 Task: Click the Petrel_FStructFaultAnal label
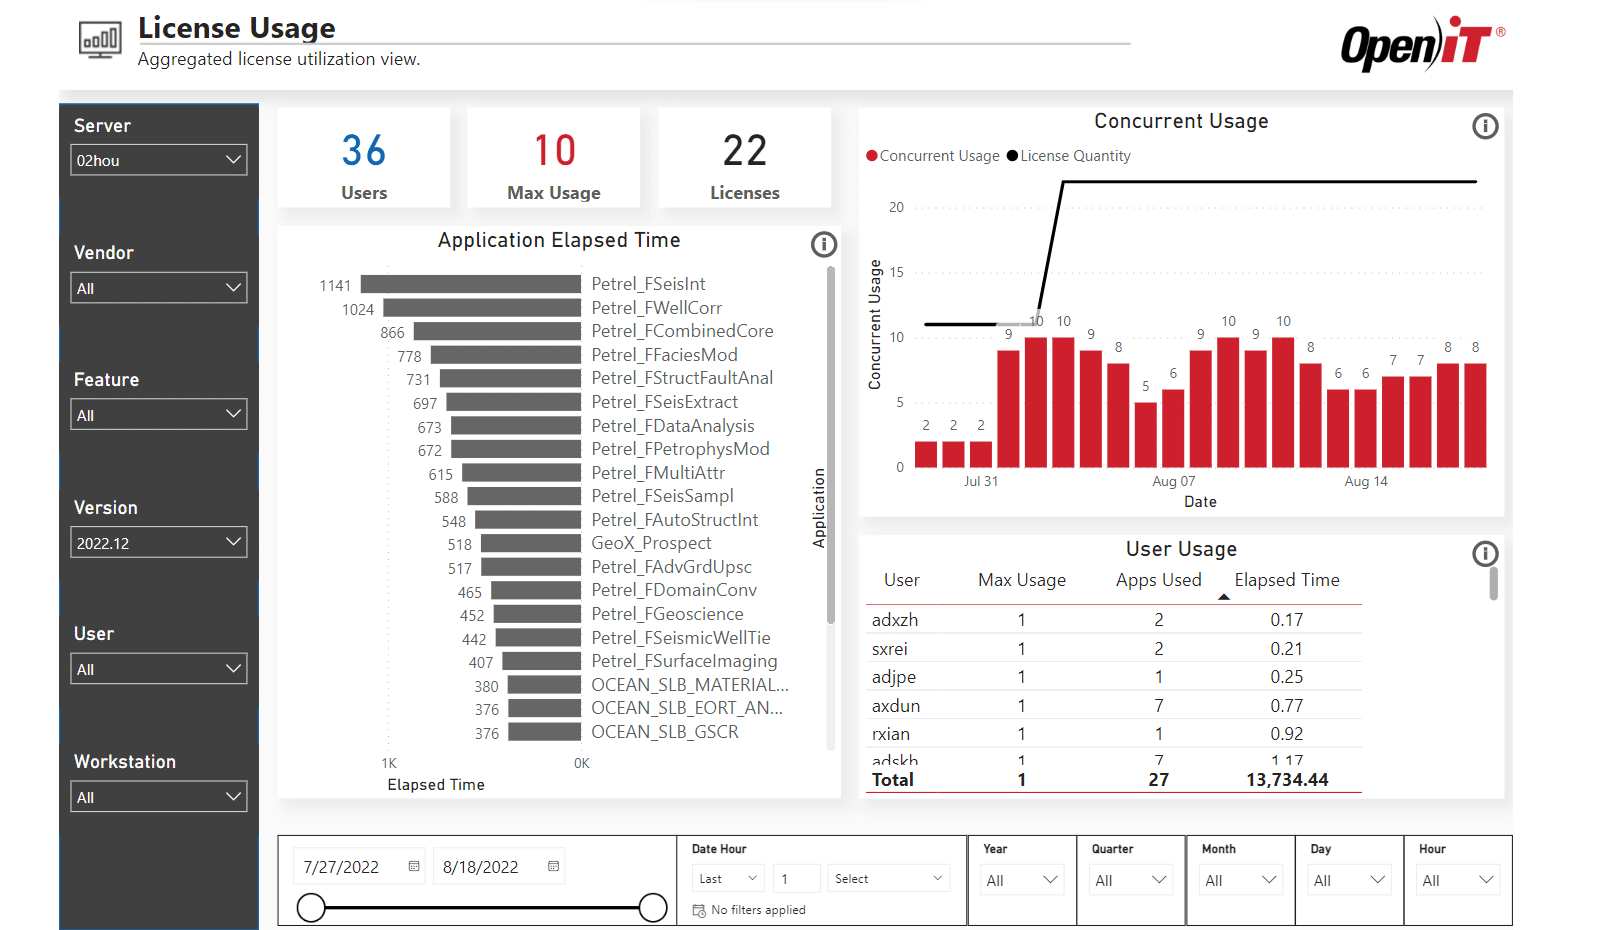tap(682, 378)
